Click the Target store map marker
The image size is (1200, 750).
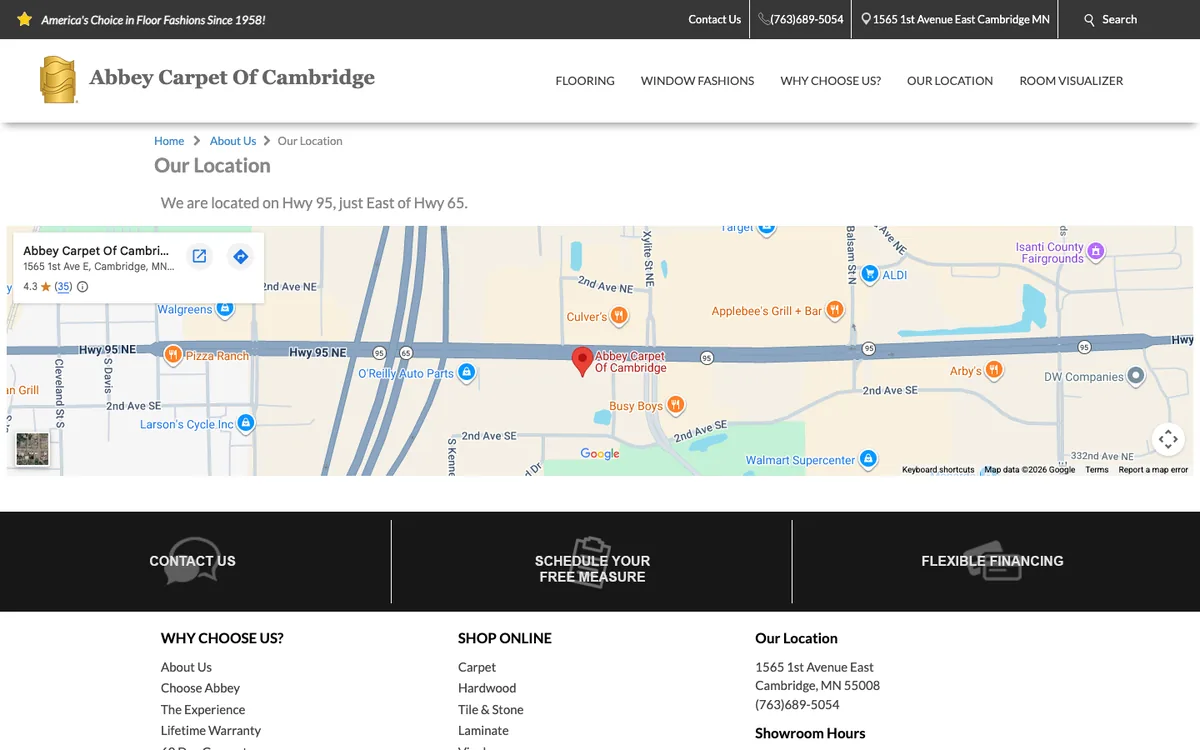tap(766, 229)
